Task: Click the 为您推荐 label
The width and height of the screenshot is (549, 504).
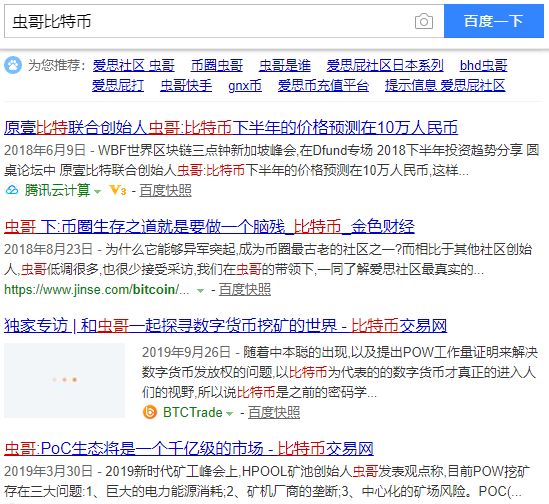Action: (x=57, y=65)
